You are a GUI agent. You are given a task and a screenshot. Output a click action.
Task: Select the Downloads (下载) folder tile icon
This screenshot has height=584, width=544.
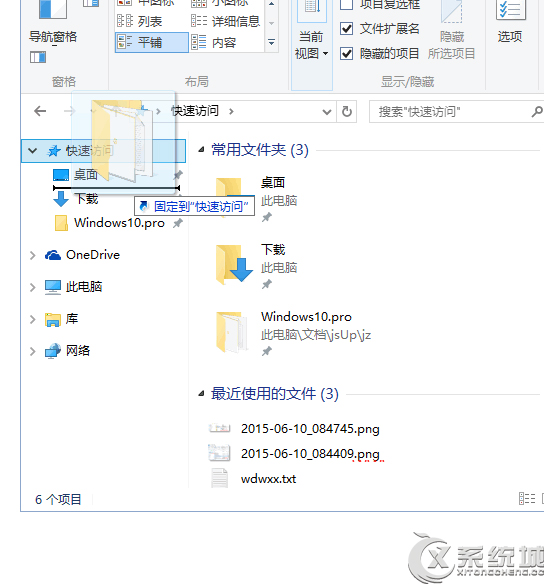(234, 266)
